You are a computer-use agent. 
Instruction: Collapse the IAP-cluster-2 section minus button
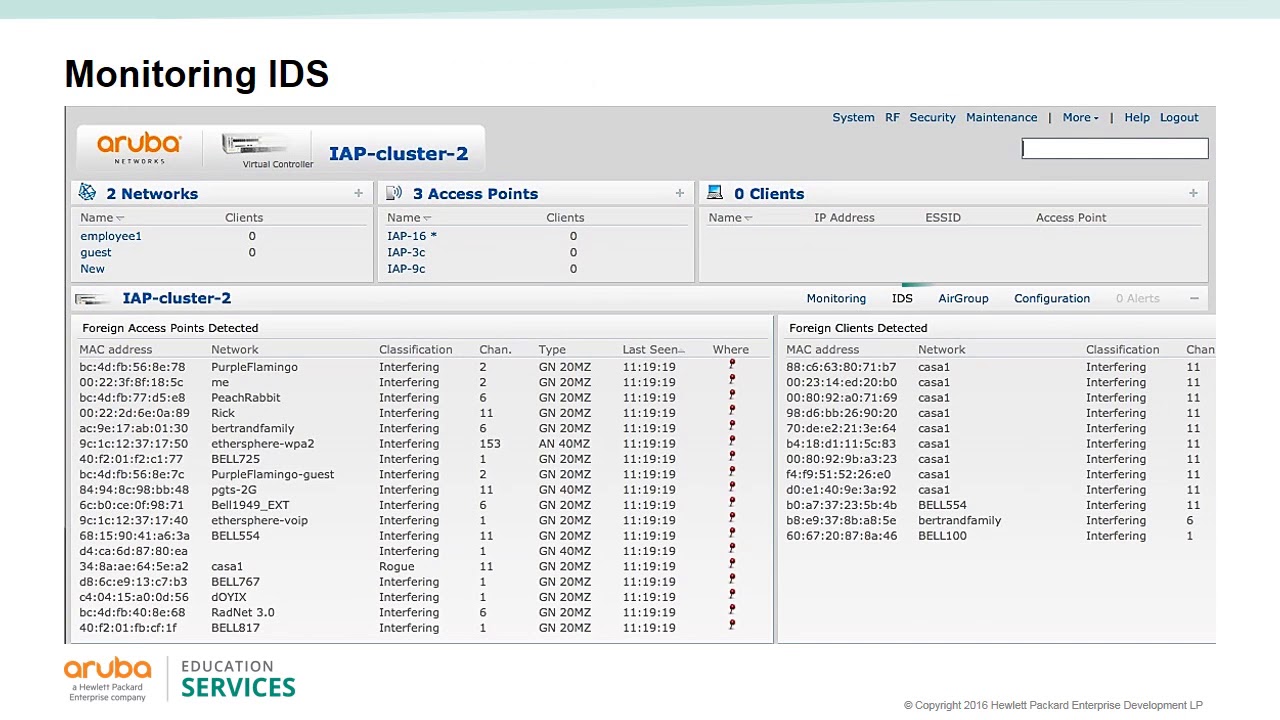(1194, 298)
